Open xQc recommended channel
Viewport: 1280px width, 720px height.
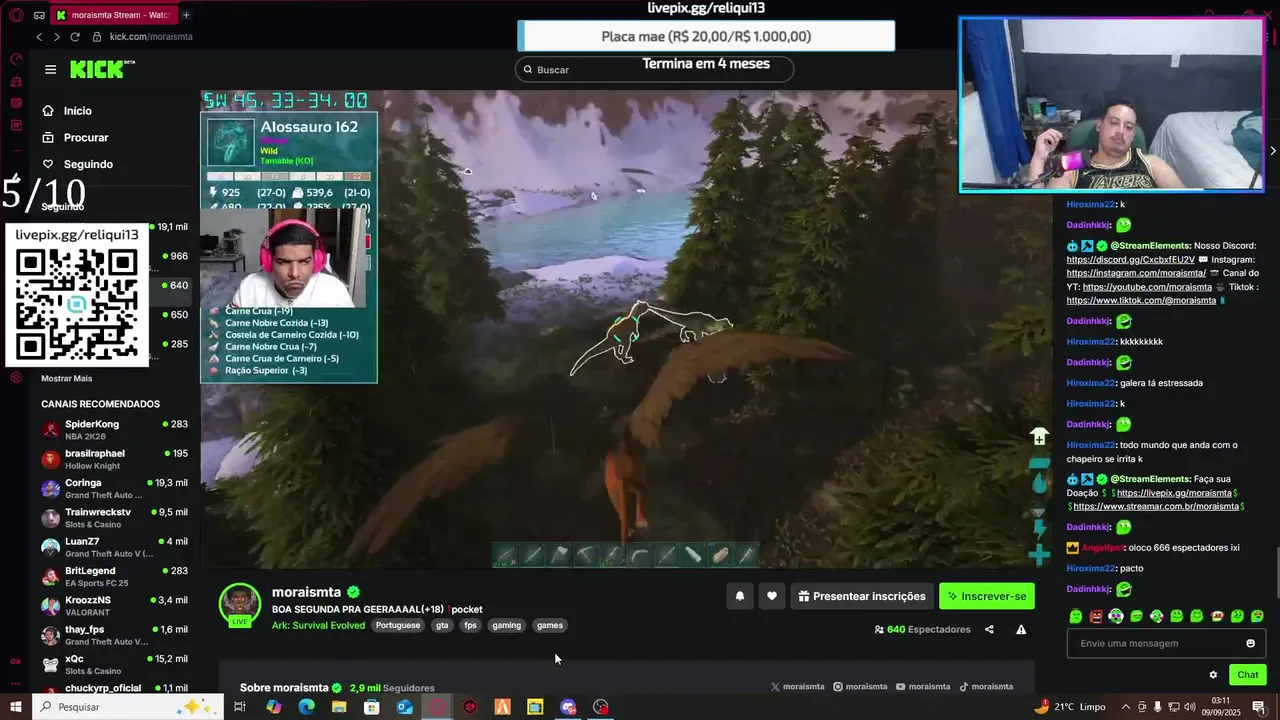[x=114, y=665]
